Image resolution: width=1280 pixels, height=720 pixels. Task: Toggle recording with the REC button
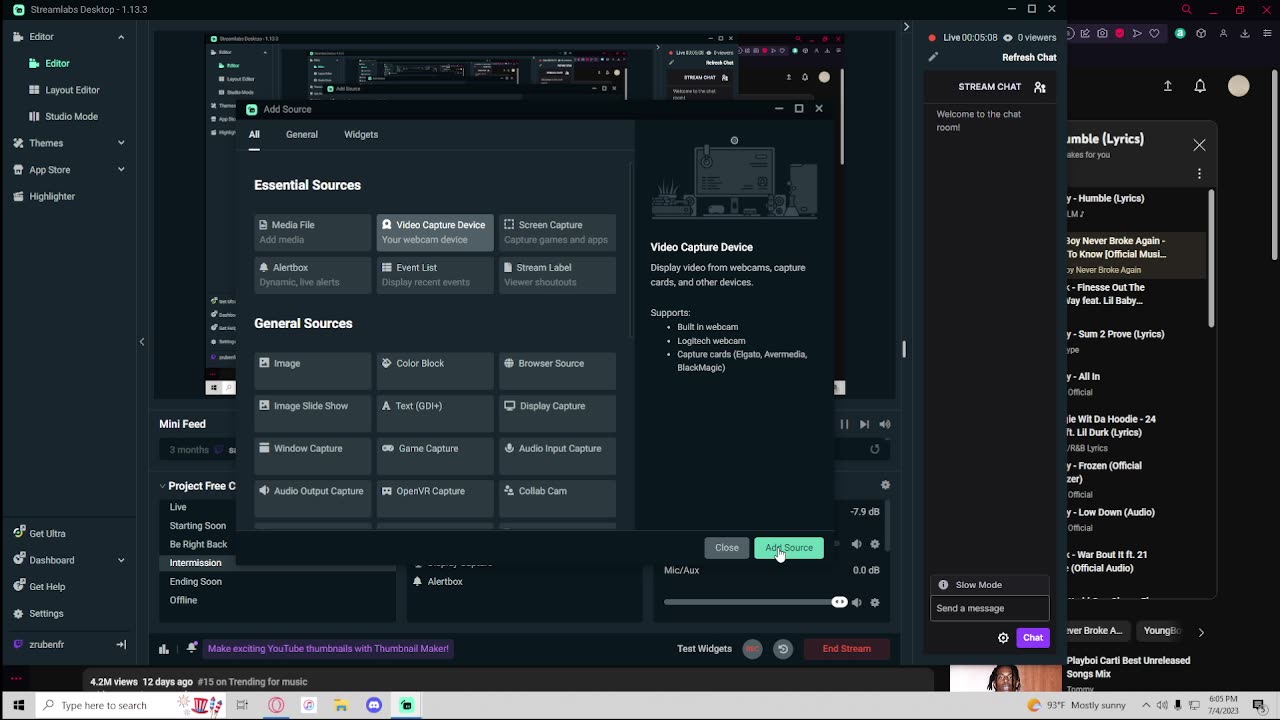(752, 649)
